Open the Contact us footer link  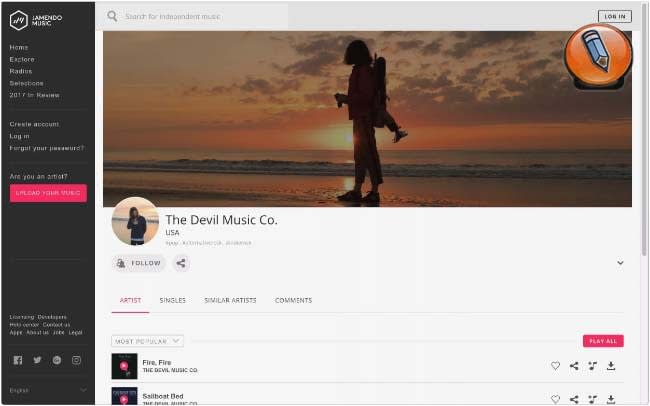point(56,325)
